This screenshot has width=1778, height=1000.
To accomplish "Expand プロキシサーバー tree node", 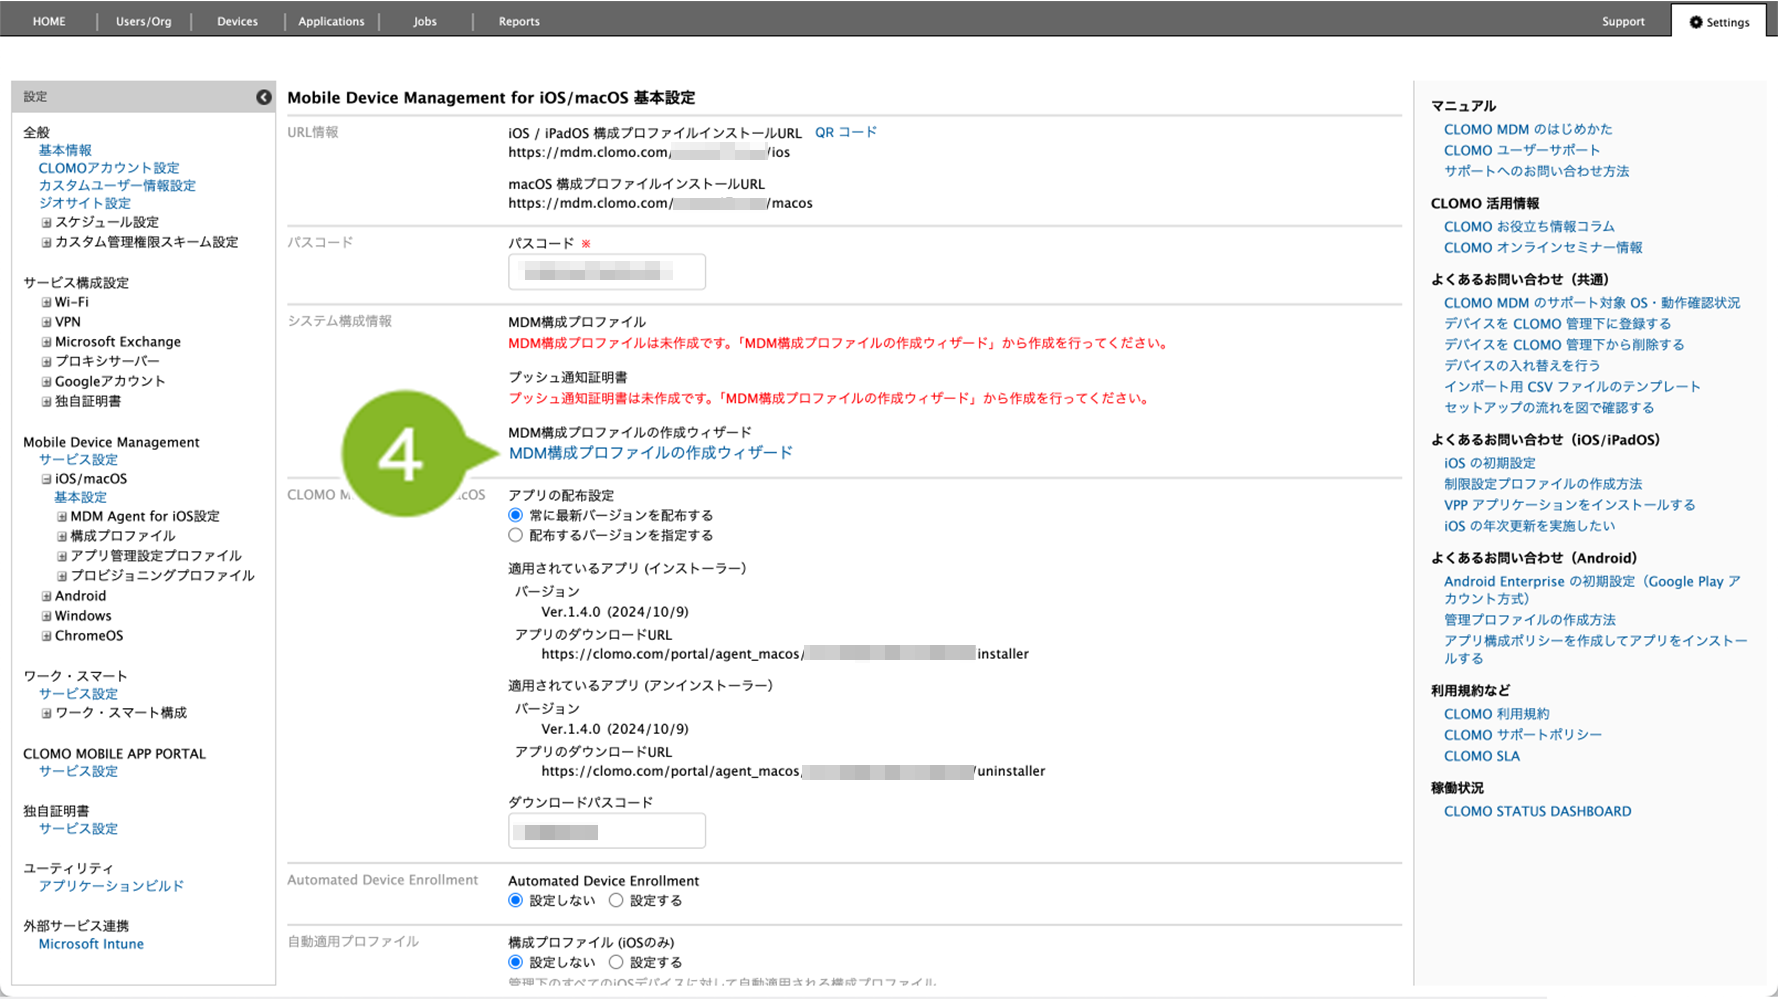I will 46,361.
